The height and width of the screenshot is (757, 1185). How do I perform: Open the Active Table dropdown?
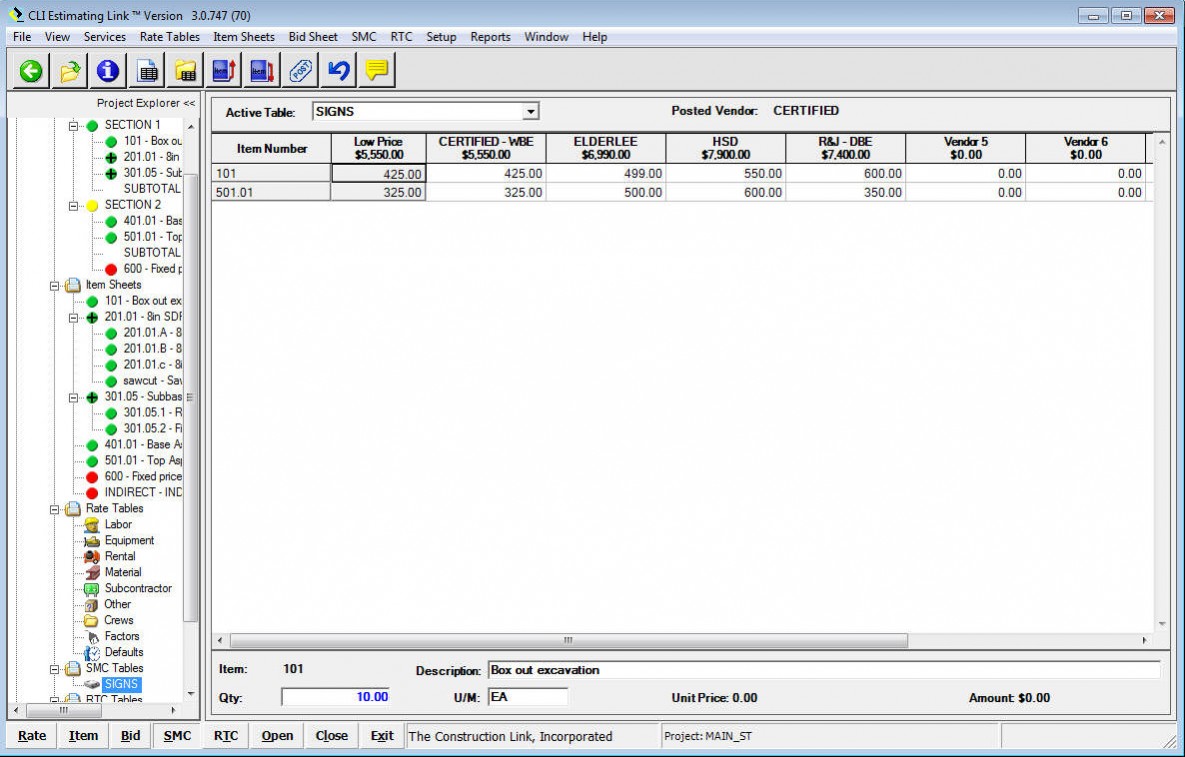click(531, 112)
